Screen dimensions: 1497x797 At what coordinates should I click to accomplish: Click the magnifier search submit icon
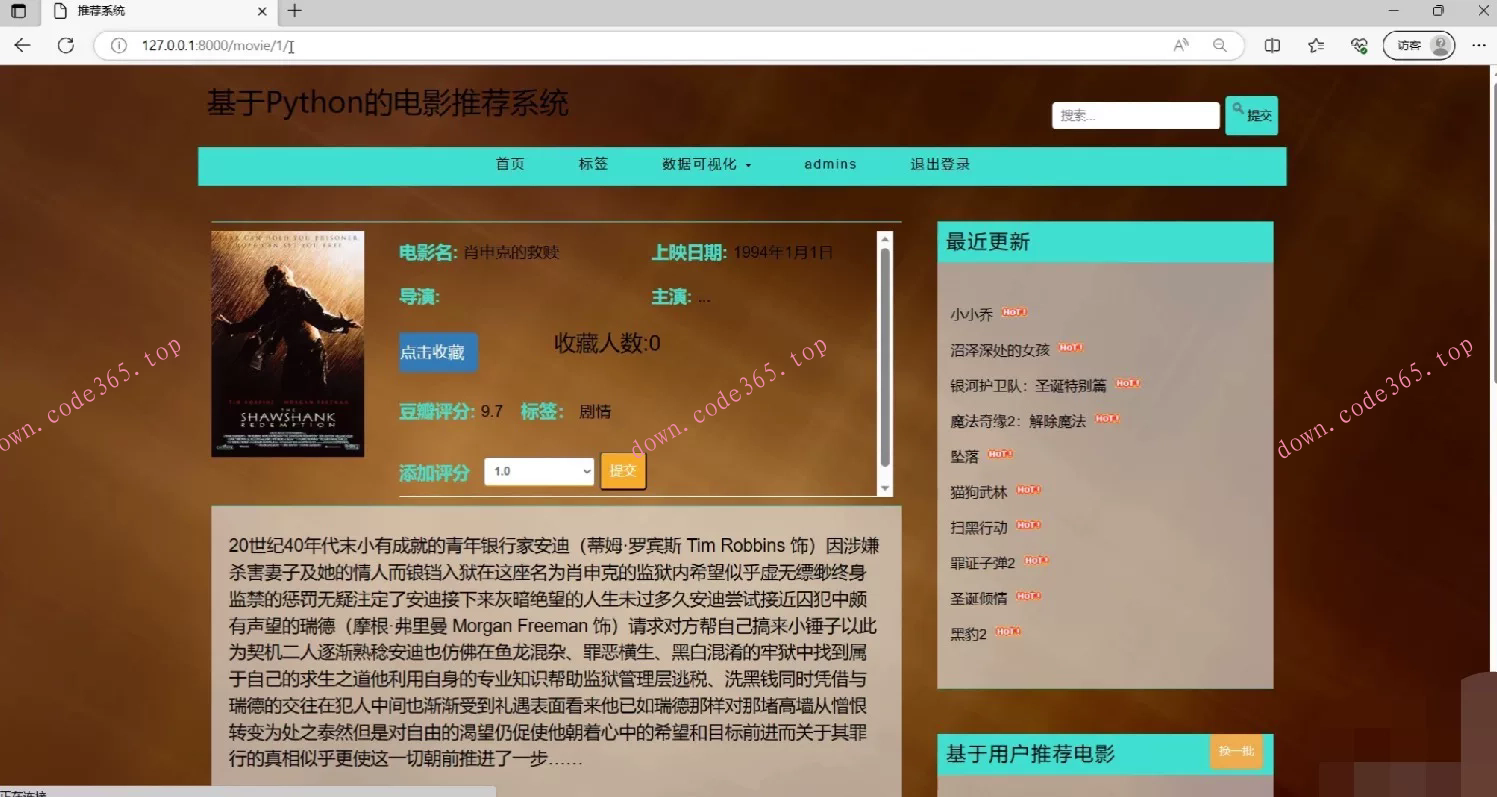(x=1237, y=107)
